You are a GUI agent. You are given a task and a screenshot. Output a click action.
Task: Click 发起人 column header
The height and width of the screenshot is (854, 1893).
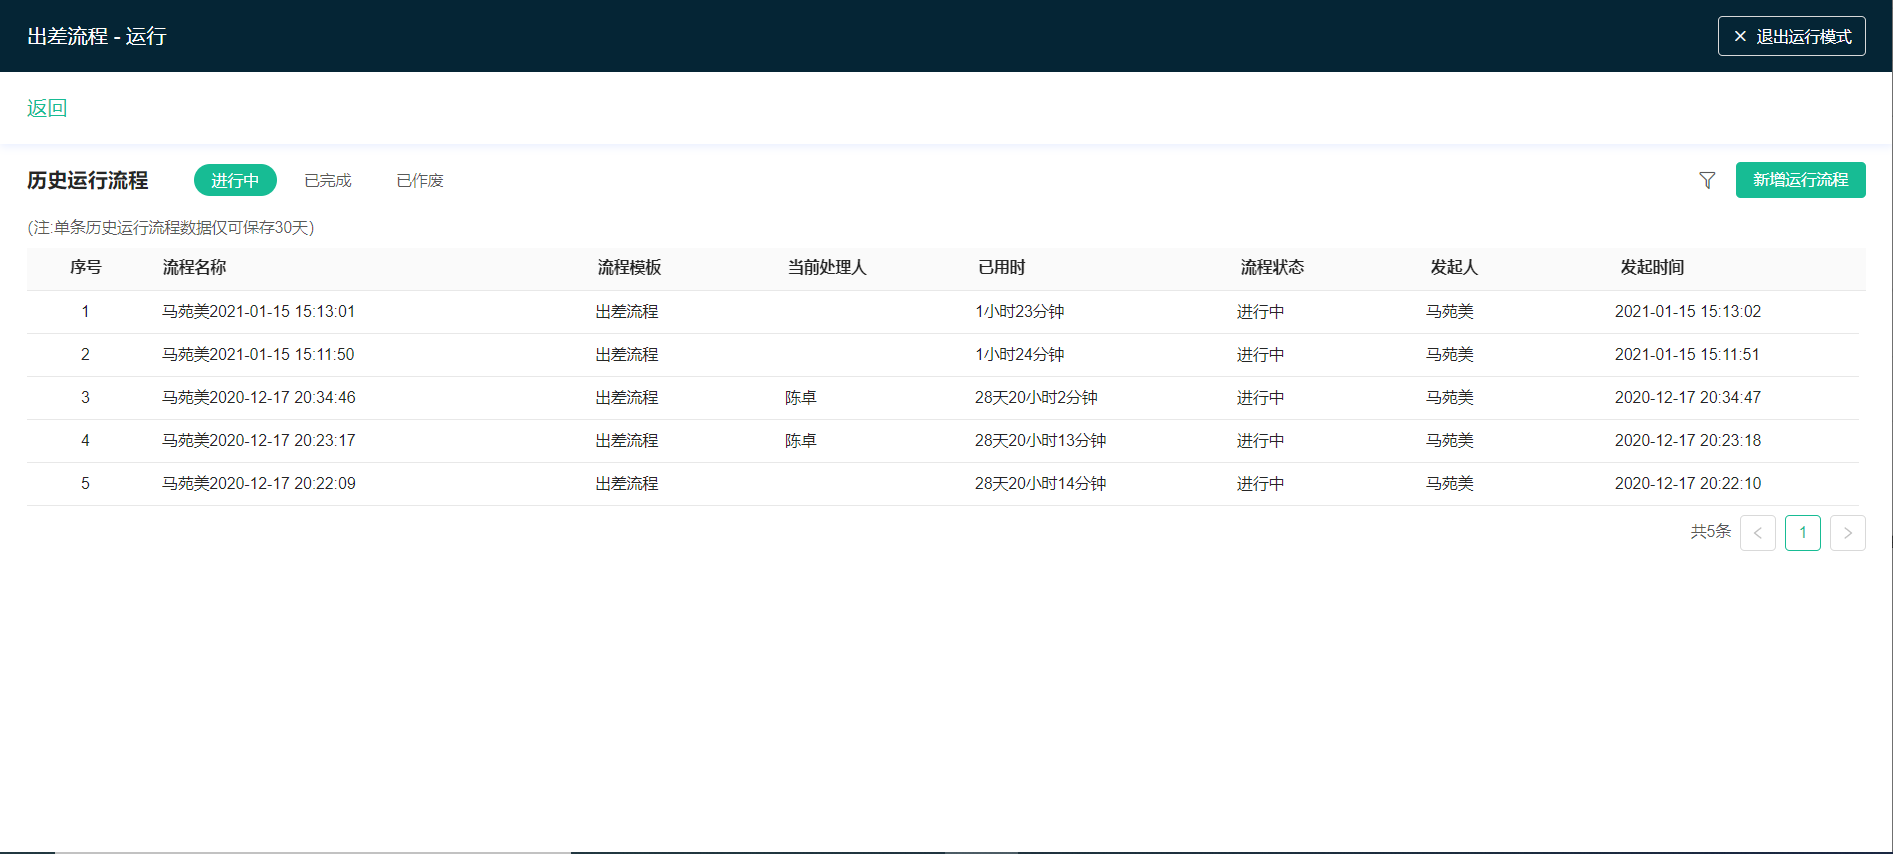(1453, 267)
